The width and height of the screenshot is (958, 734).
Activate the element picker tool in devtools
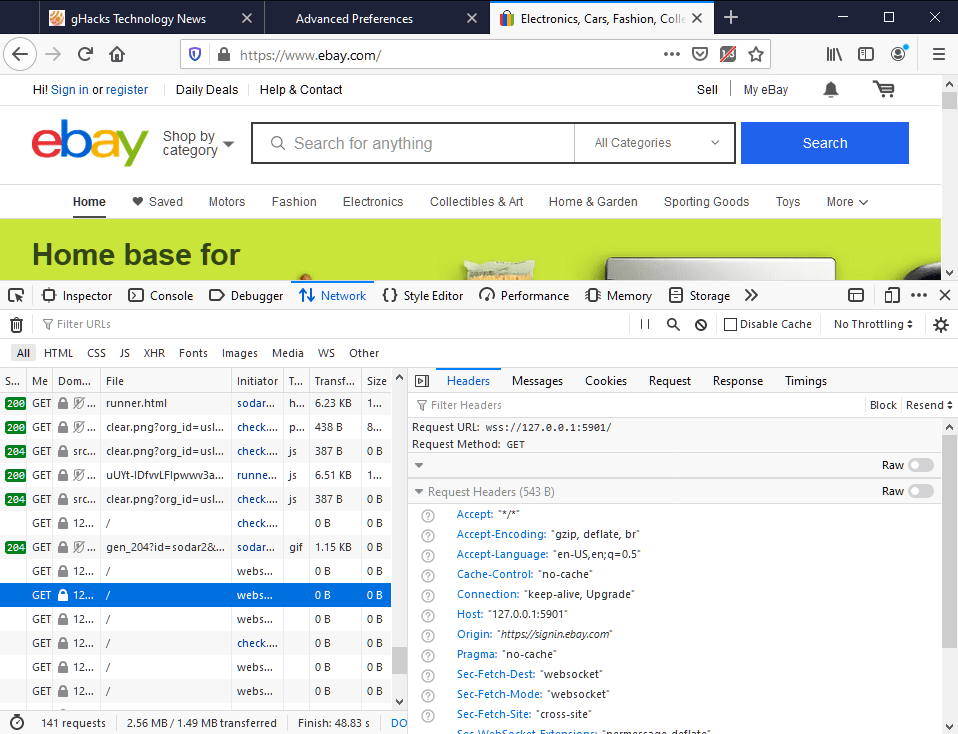[16, 296]
